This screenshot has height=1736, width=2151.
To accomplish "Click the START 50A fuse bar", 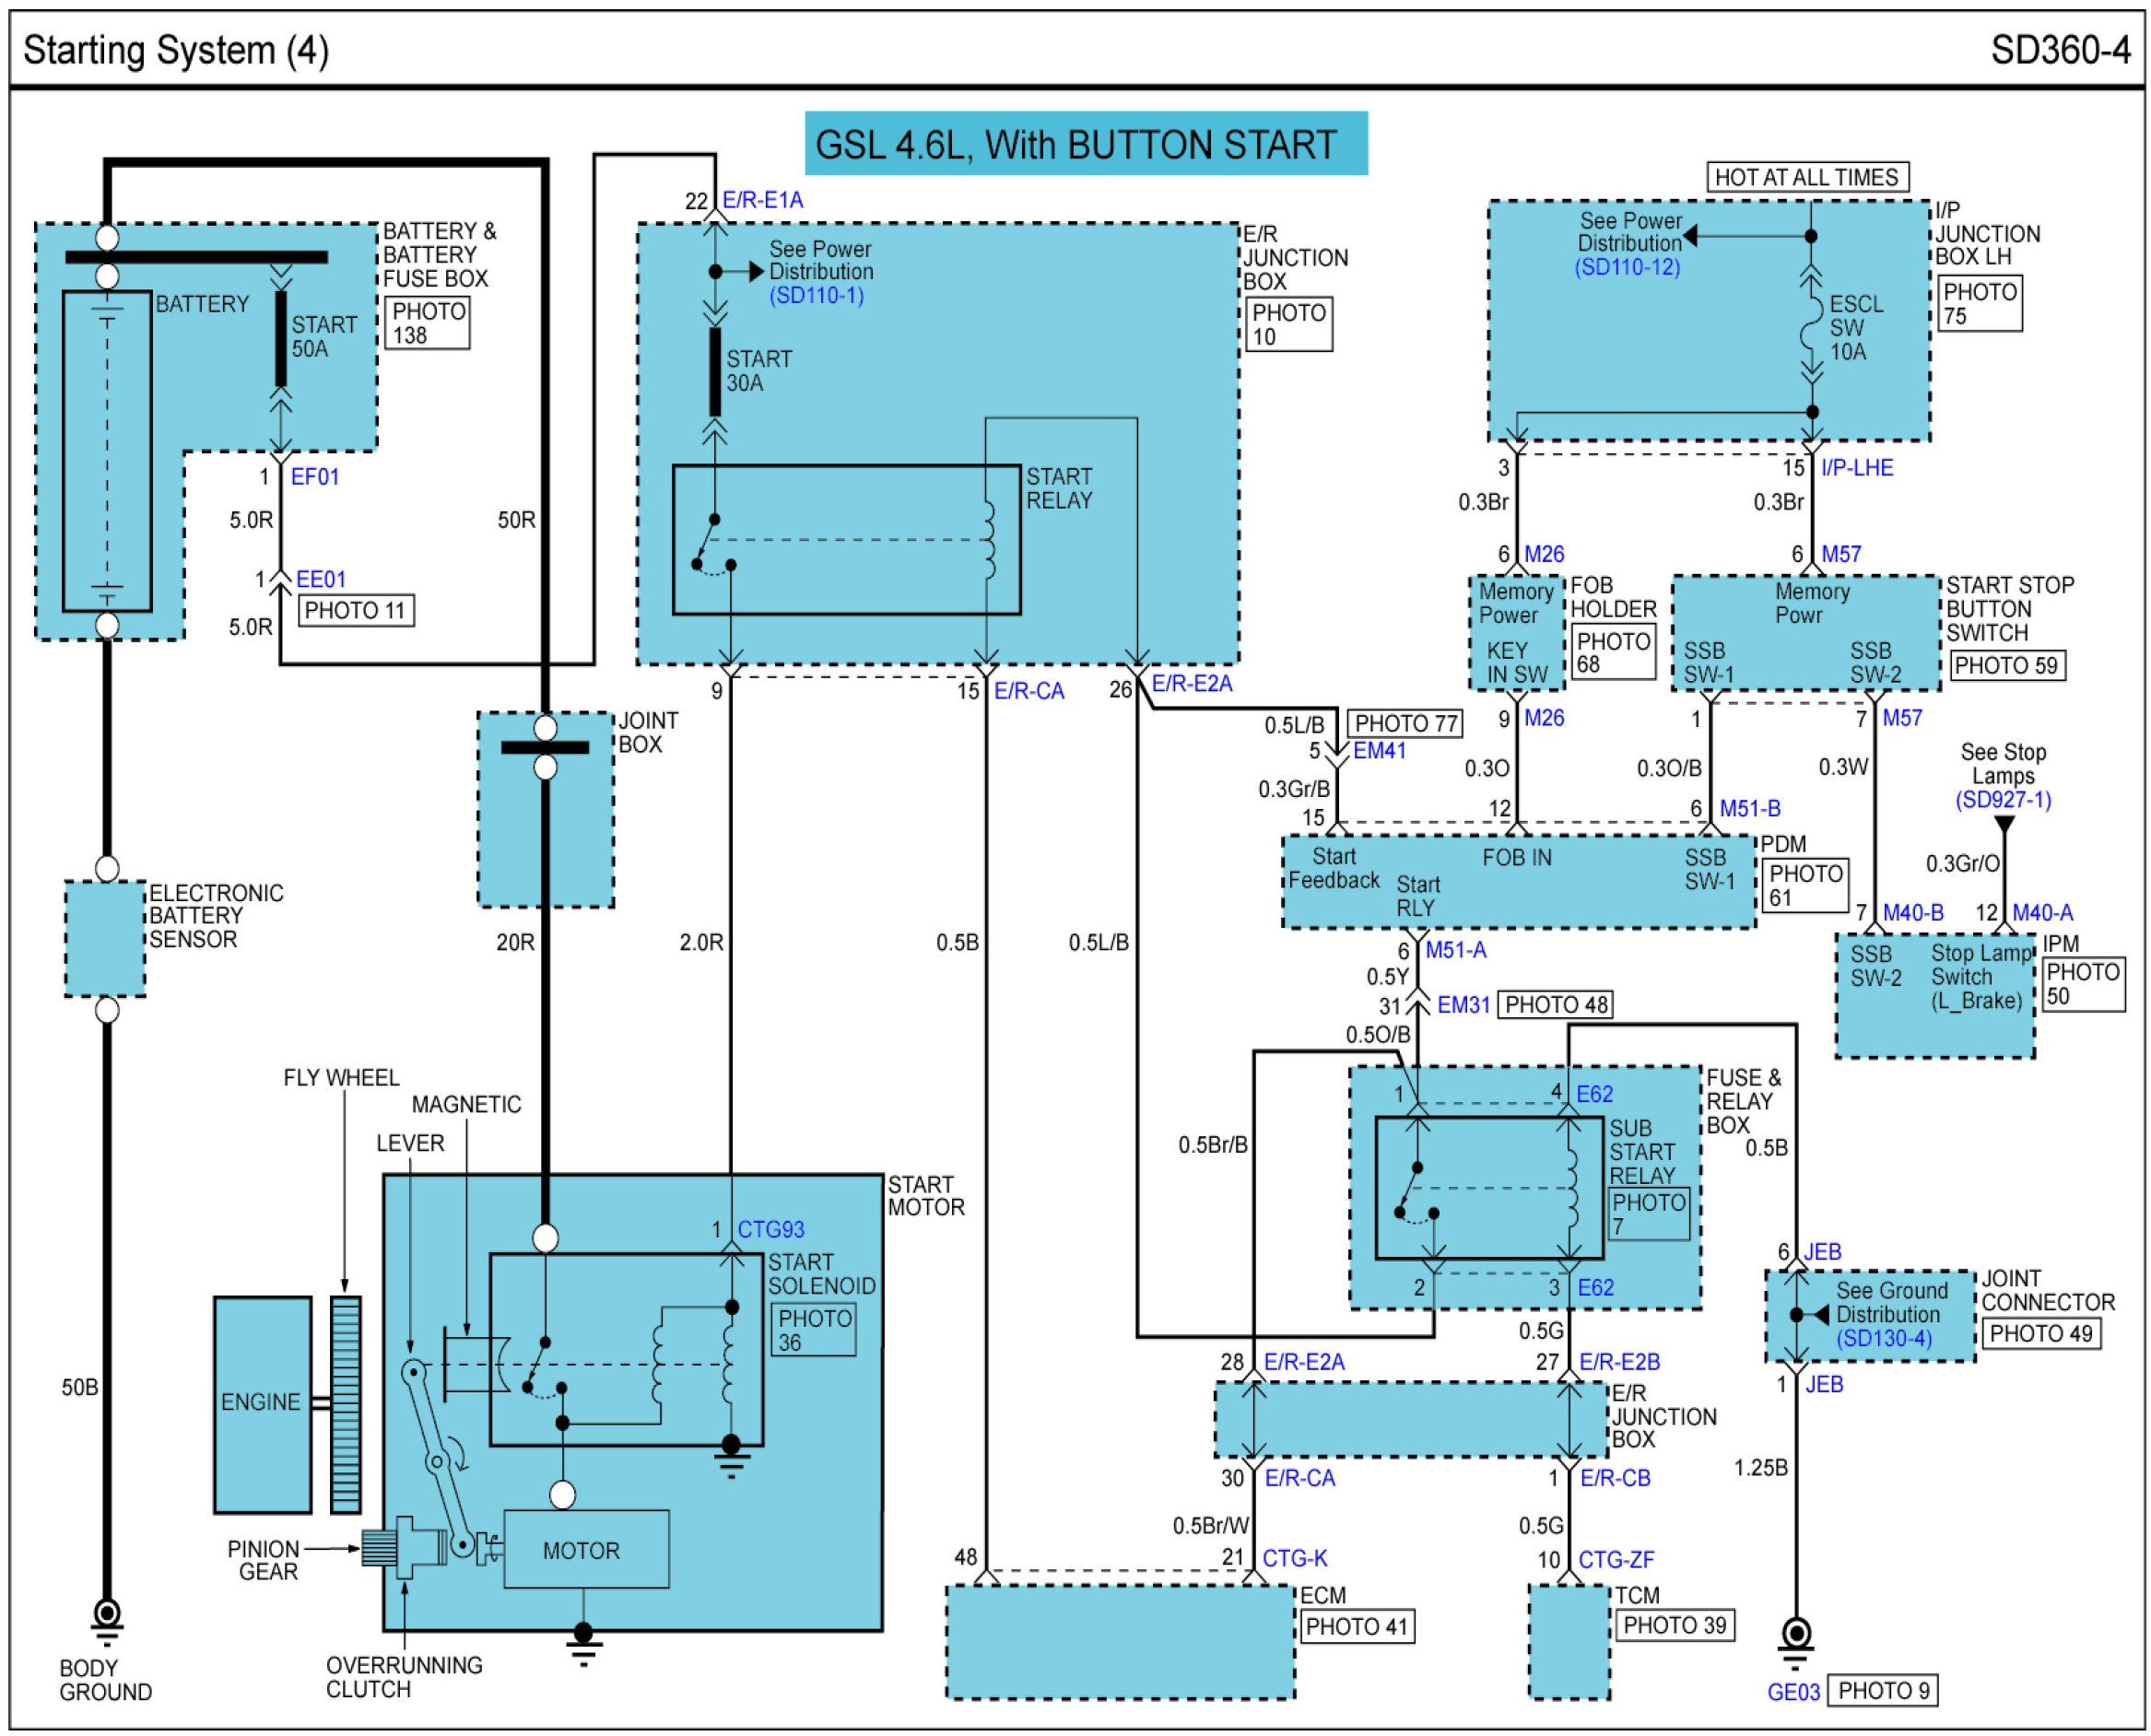I will [x=281, y=338].
